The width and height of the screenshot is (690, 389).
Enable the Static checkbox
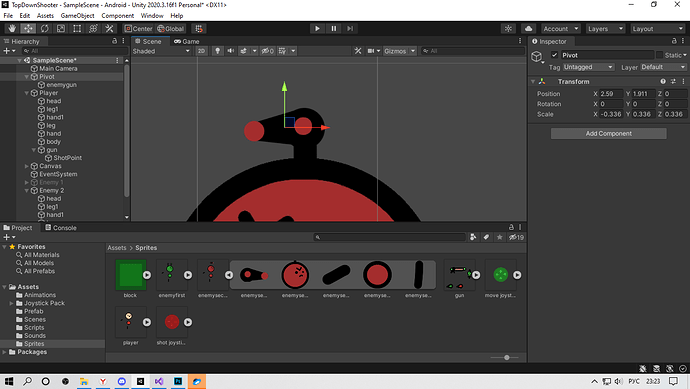[x=659, y=55]
